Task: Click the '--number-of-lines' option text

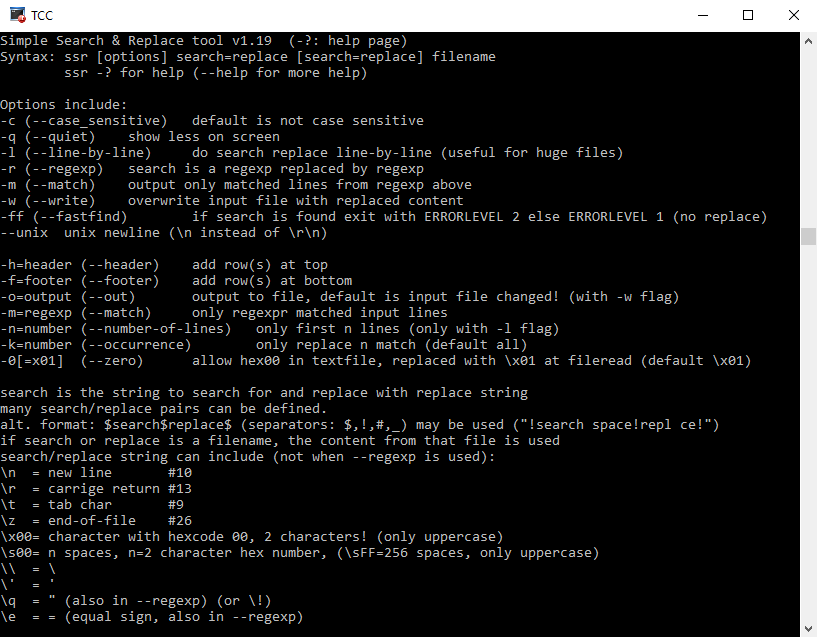Action: [159, 329]
